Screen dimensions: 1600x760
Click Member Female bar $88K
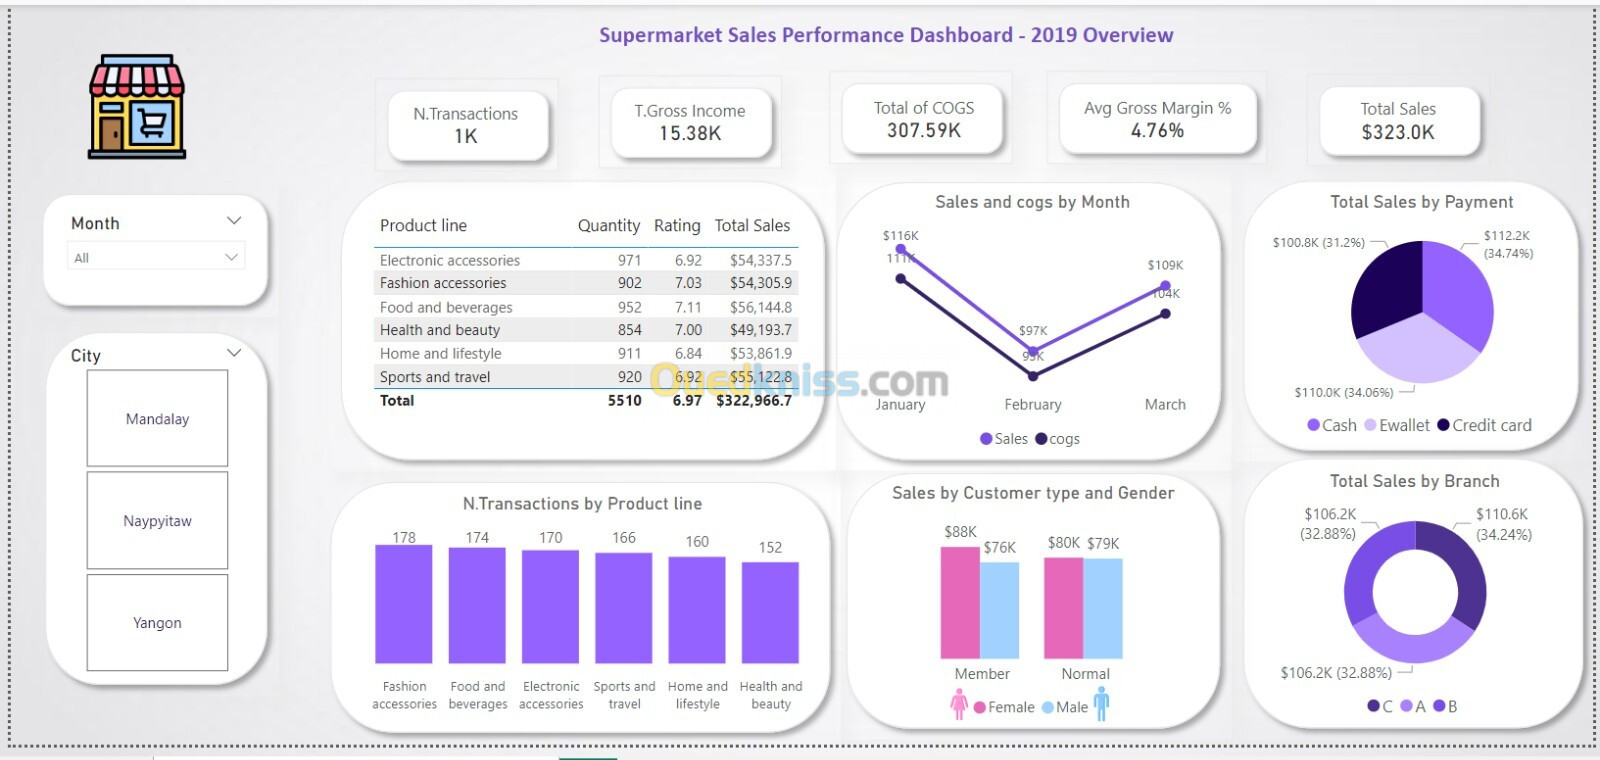tap(960, 602)
